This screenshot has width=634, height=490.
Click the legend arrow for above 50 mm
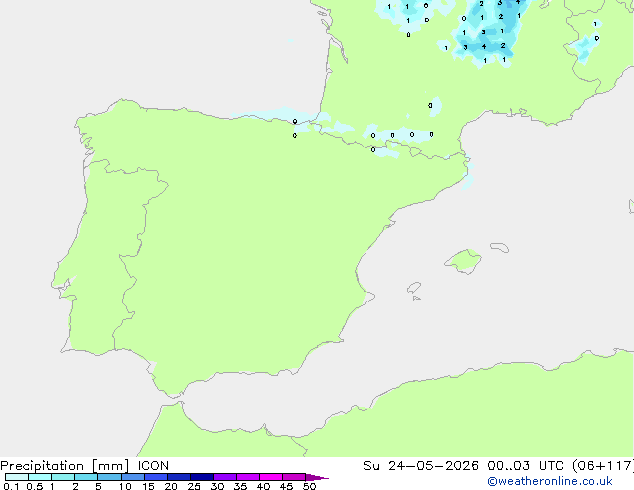(x=317, y=477)
